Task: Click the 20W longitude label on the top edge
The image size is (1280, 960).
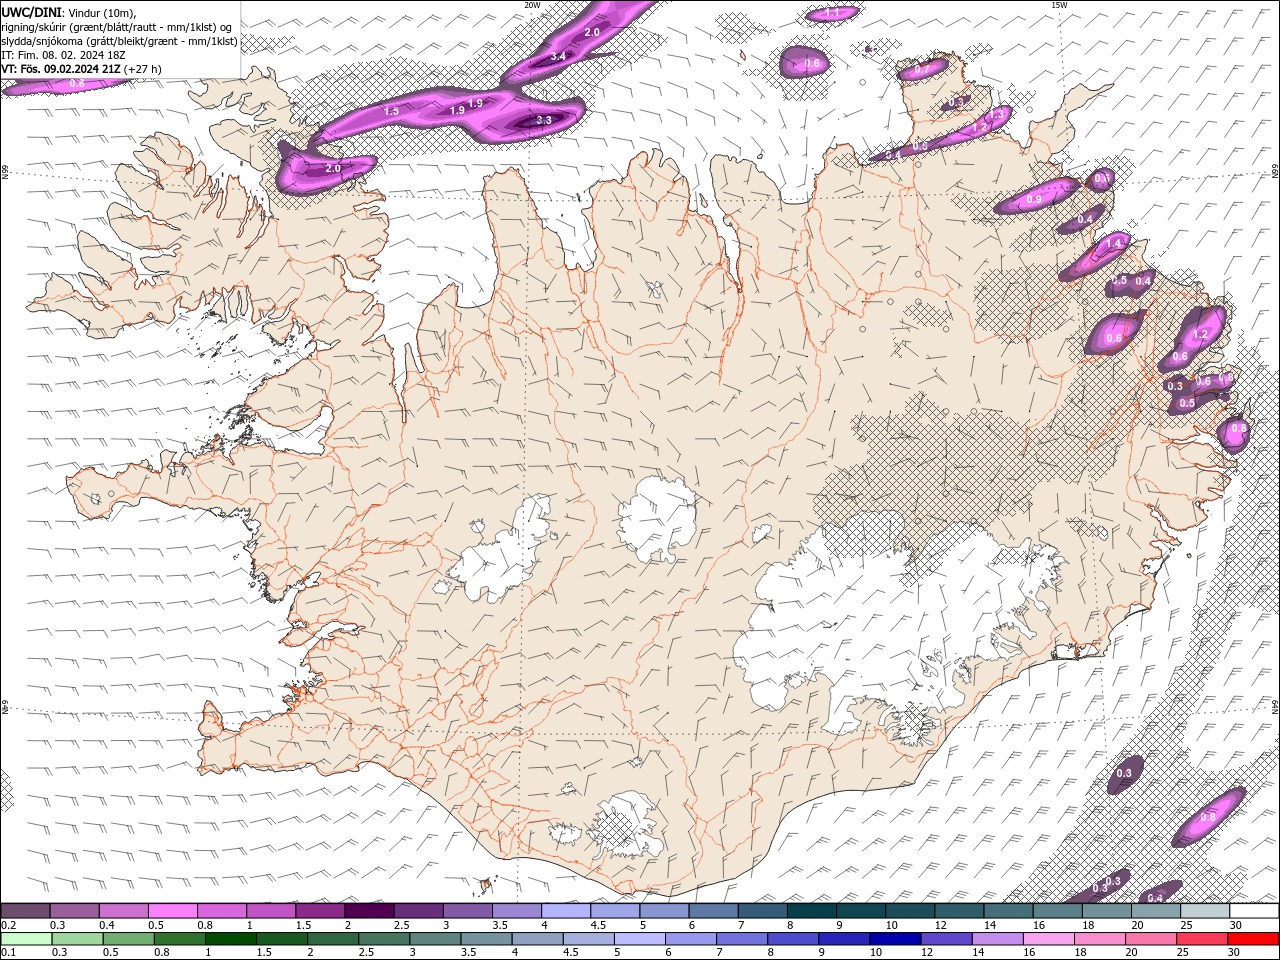Action: [x=532, y=5]
